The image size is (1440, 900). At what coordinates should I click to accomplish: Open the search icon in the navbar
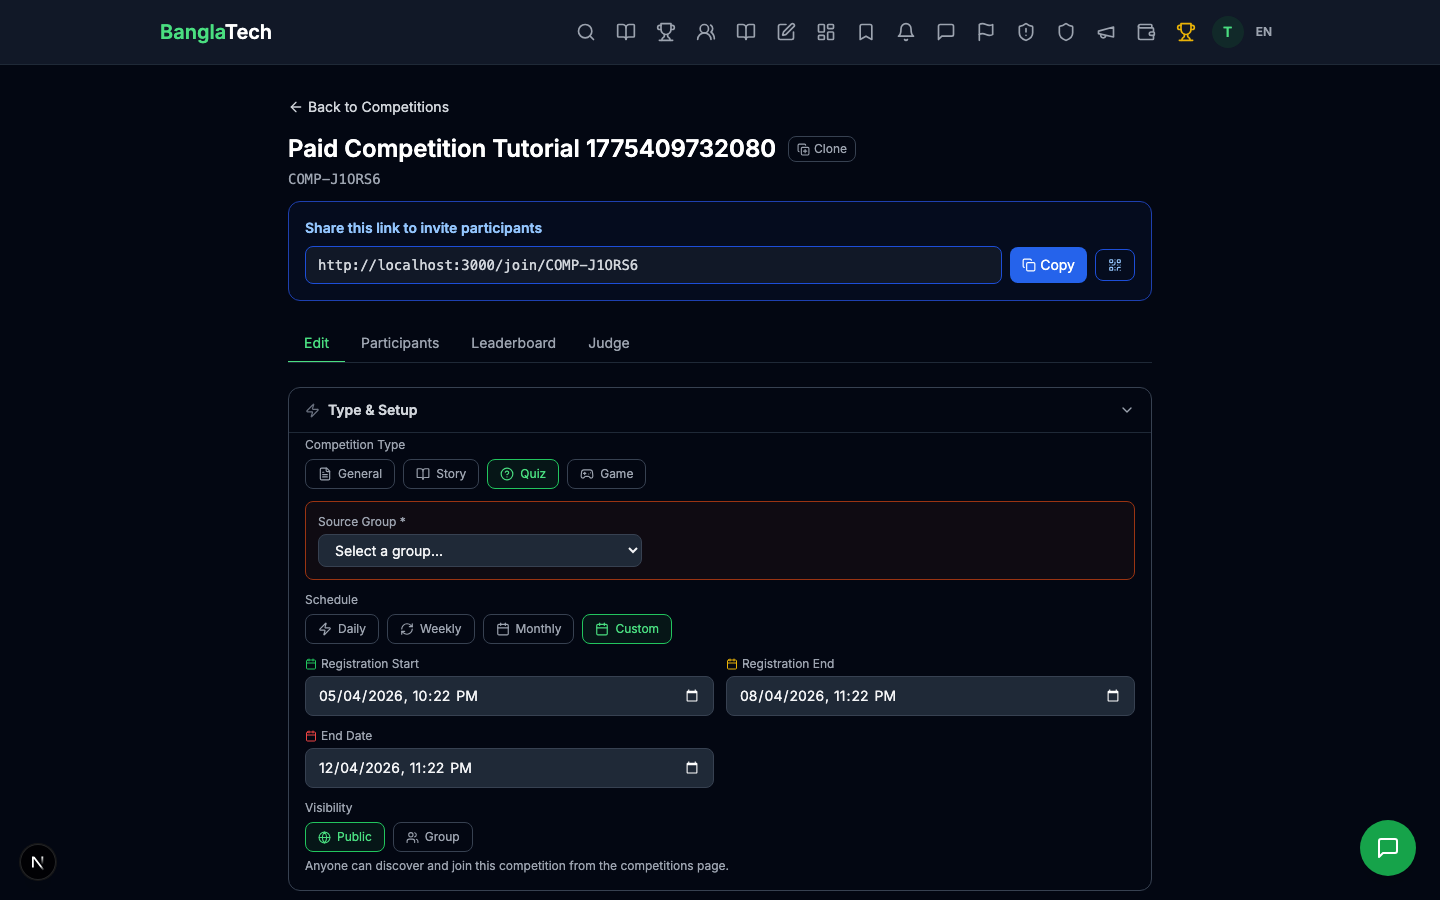586,32
